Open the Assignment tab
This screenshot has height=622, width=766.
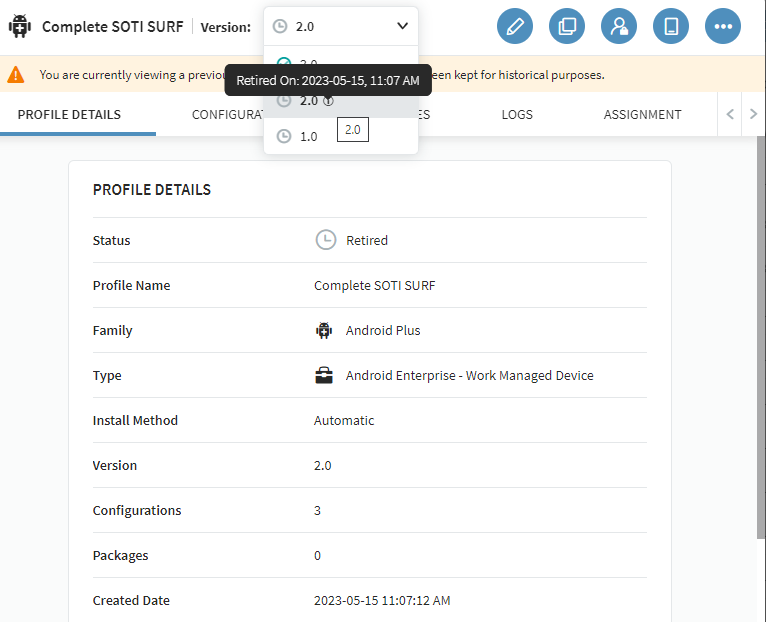tap(642, 115)
